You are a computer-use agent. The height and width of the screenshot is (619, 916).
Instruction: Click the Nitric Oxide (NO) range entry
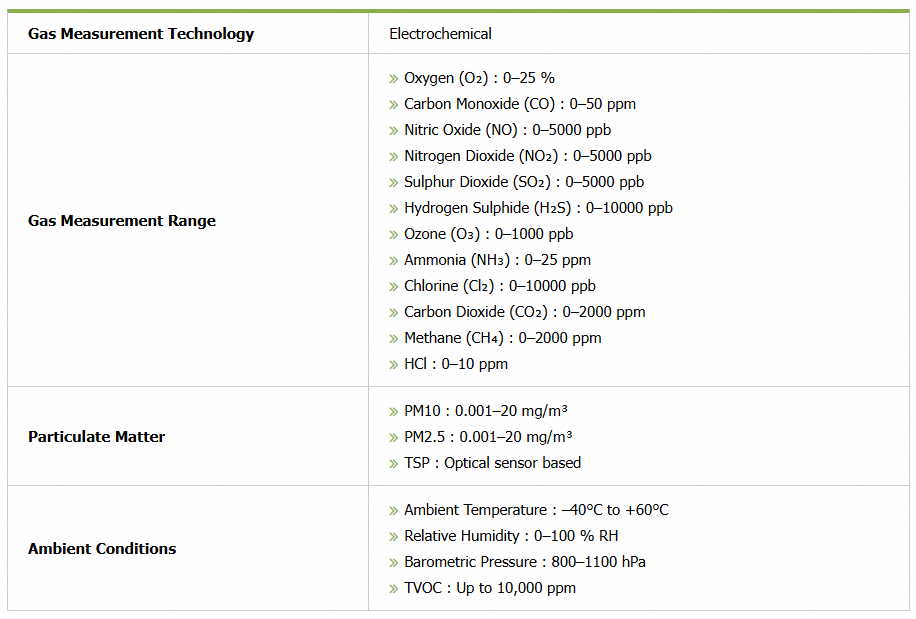click(507, 130)
